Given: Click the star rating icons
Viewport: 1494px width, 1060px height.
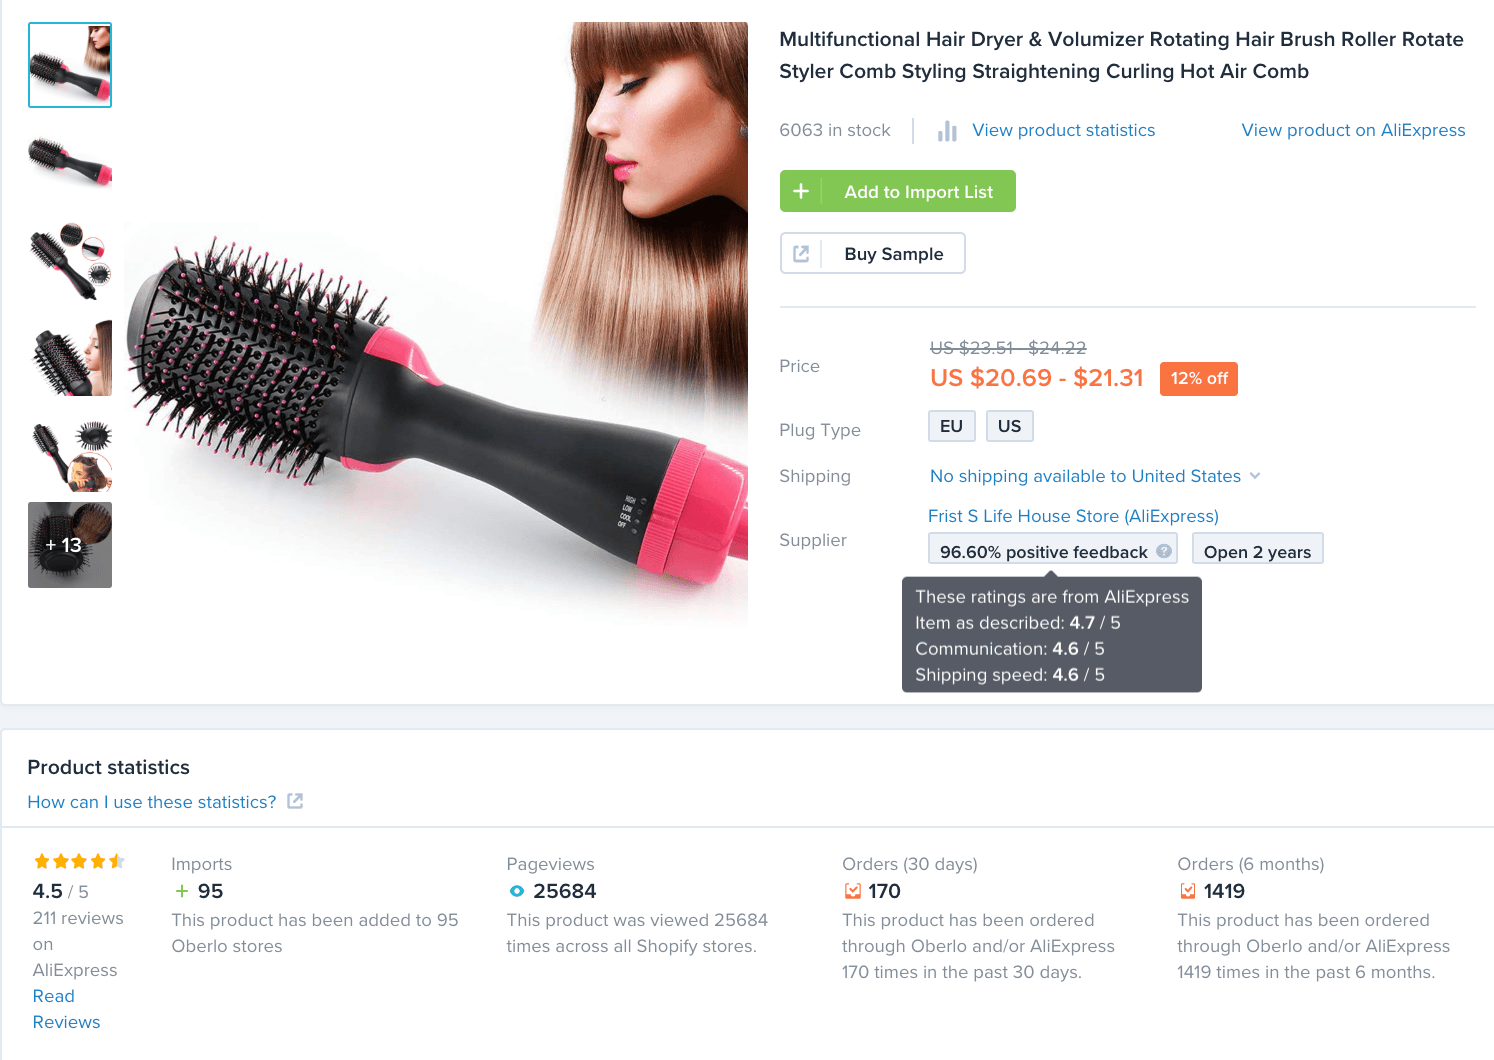Looking at the screenshot, I should (x=79, y=861).
